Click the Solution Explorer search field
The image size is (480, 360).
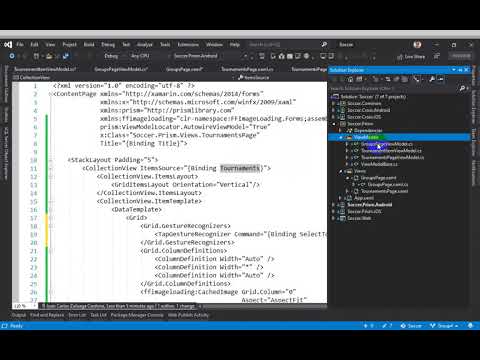pyautogui.click(x=393, y=89)
